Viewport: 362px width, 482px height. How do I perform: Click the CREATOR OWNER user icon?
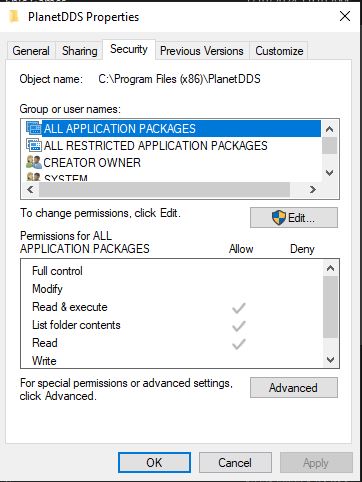(x=34, y=162)
